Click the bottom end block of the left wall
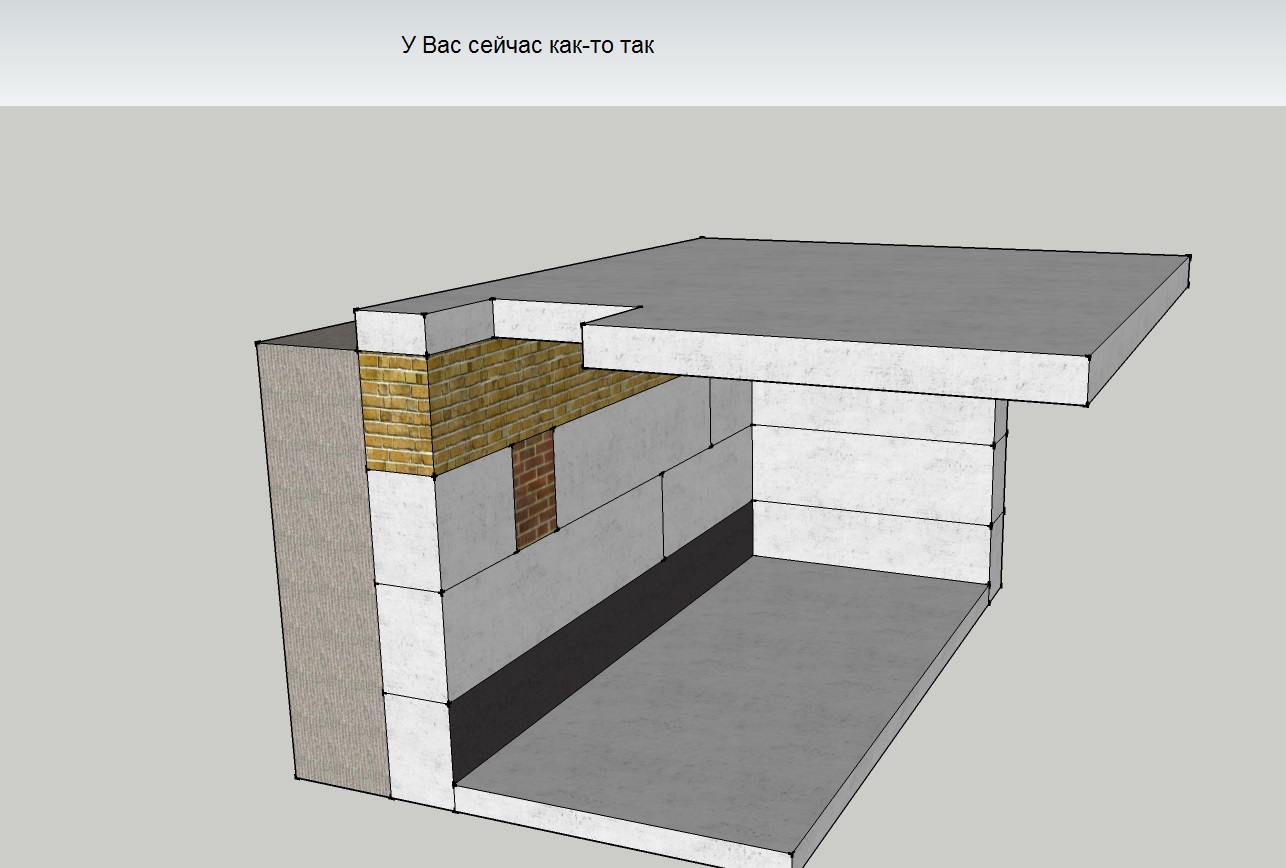1286x868 pixels. 419,750
